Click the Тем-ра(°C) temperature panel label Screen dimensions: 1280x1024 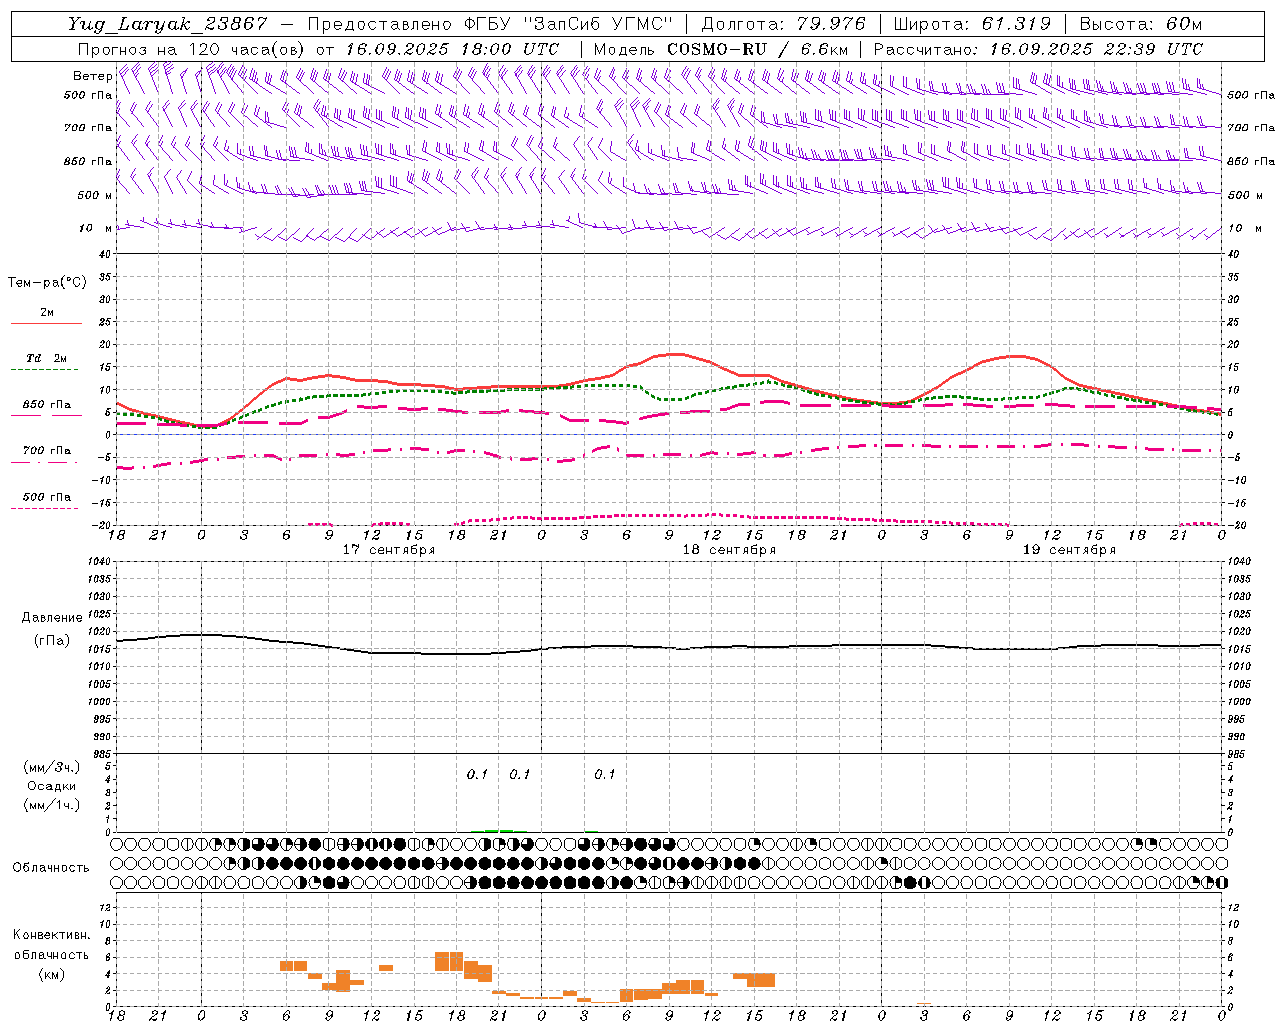point(47,282)
